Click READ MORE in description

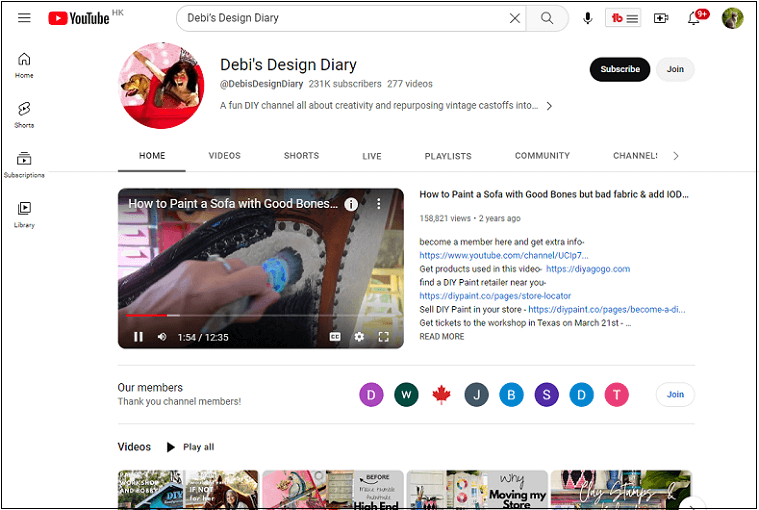point(441,337)
